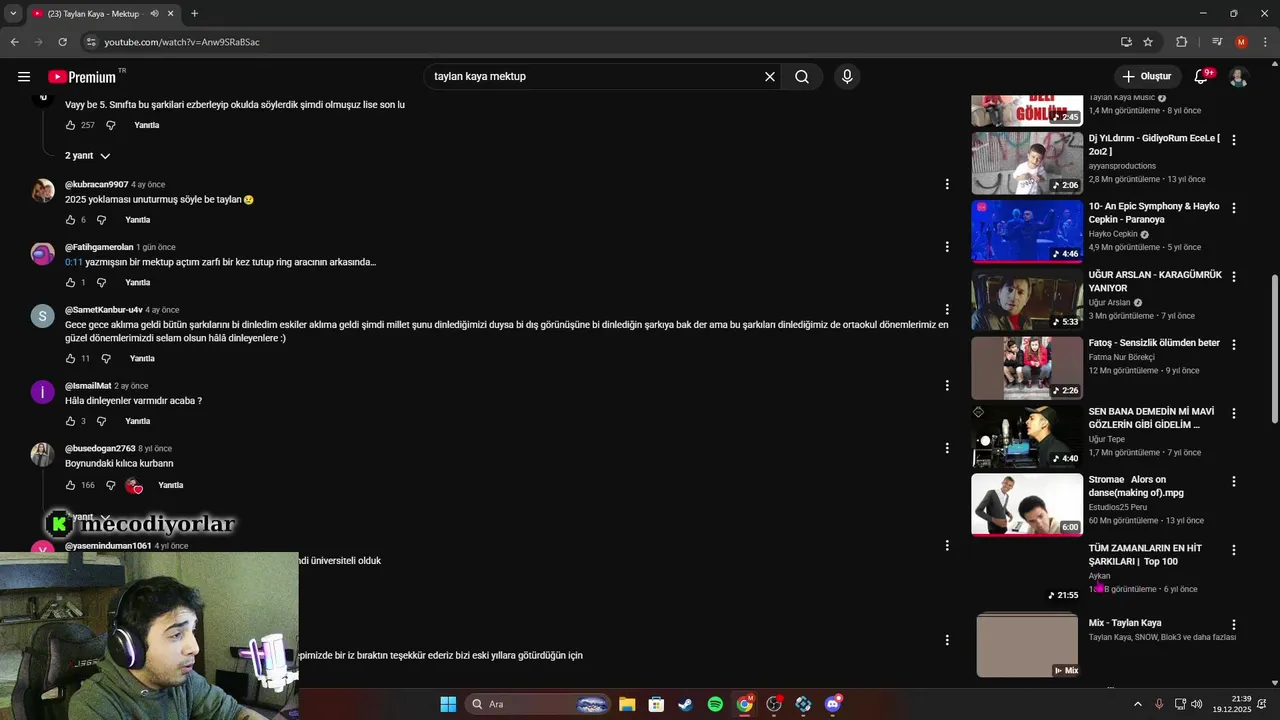Open the YouTube hamburger guide menu

[24, 77]
